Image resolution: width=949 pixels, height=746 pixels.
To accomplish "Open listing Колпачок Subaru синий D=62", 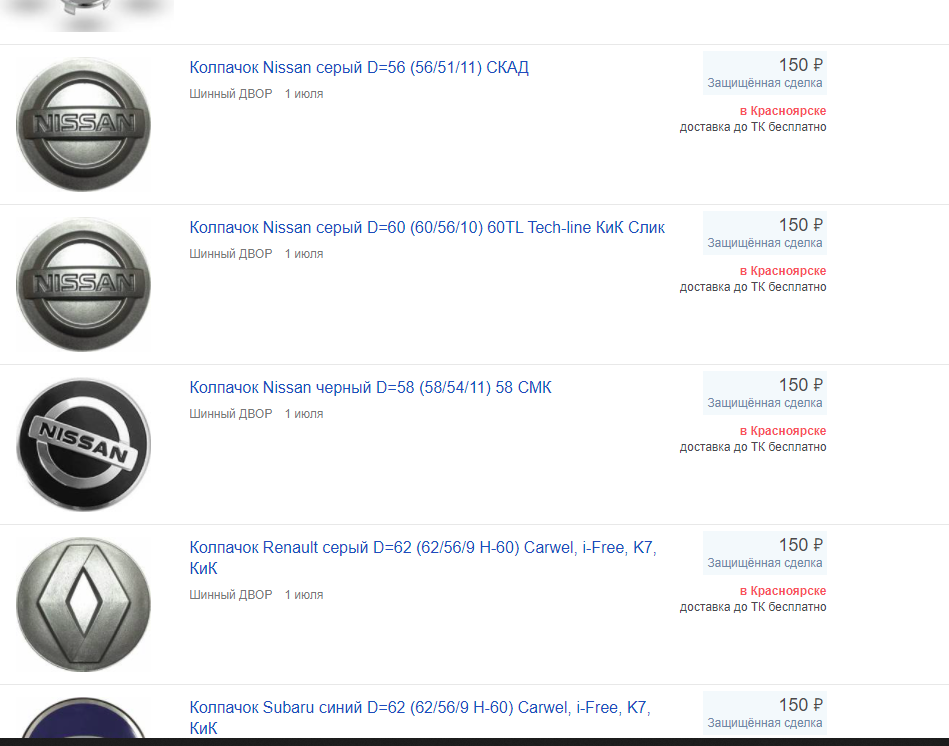I will [x=419, y=718].
